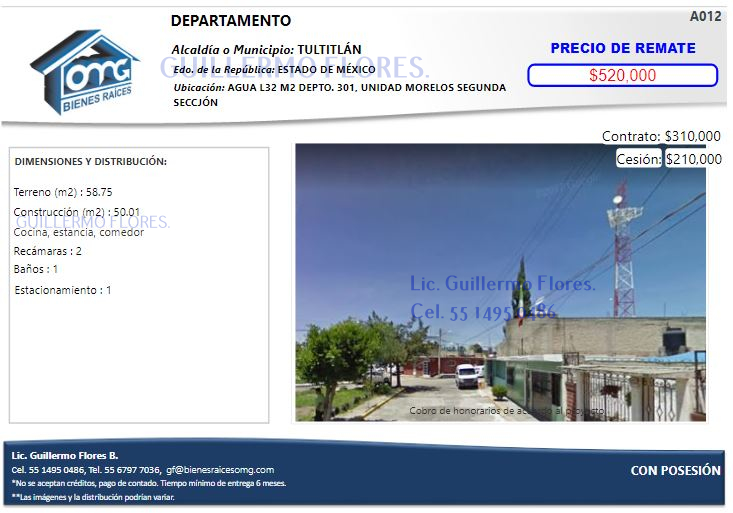Click the A012 listing code
The width and height of the screenshot is (733, 513).
[x=705, y=17]
